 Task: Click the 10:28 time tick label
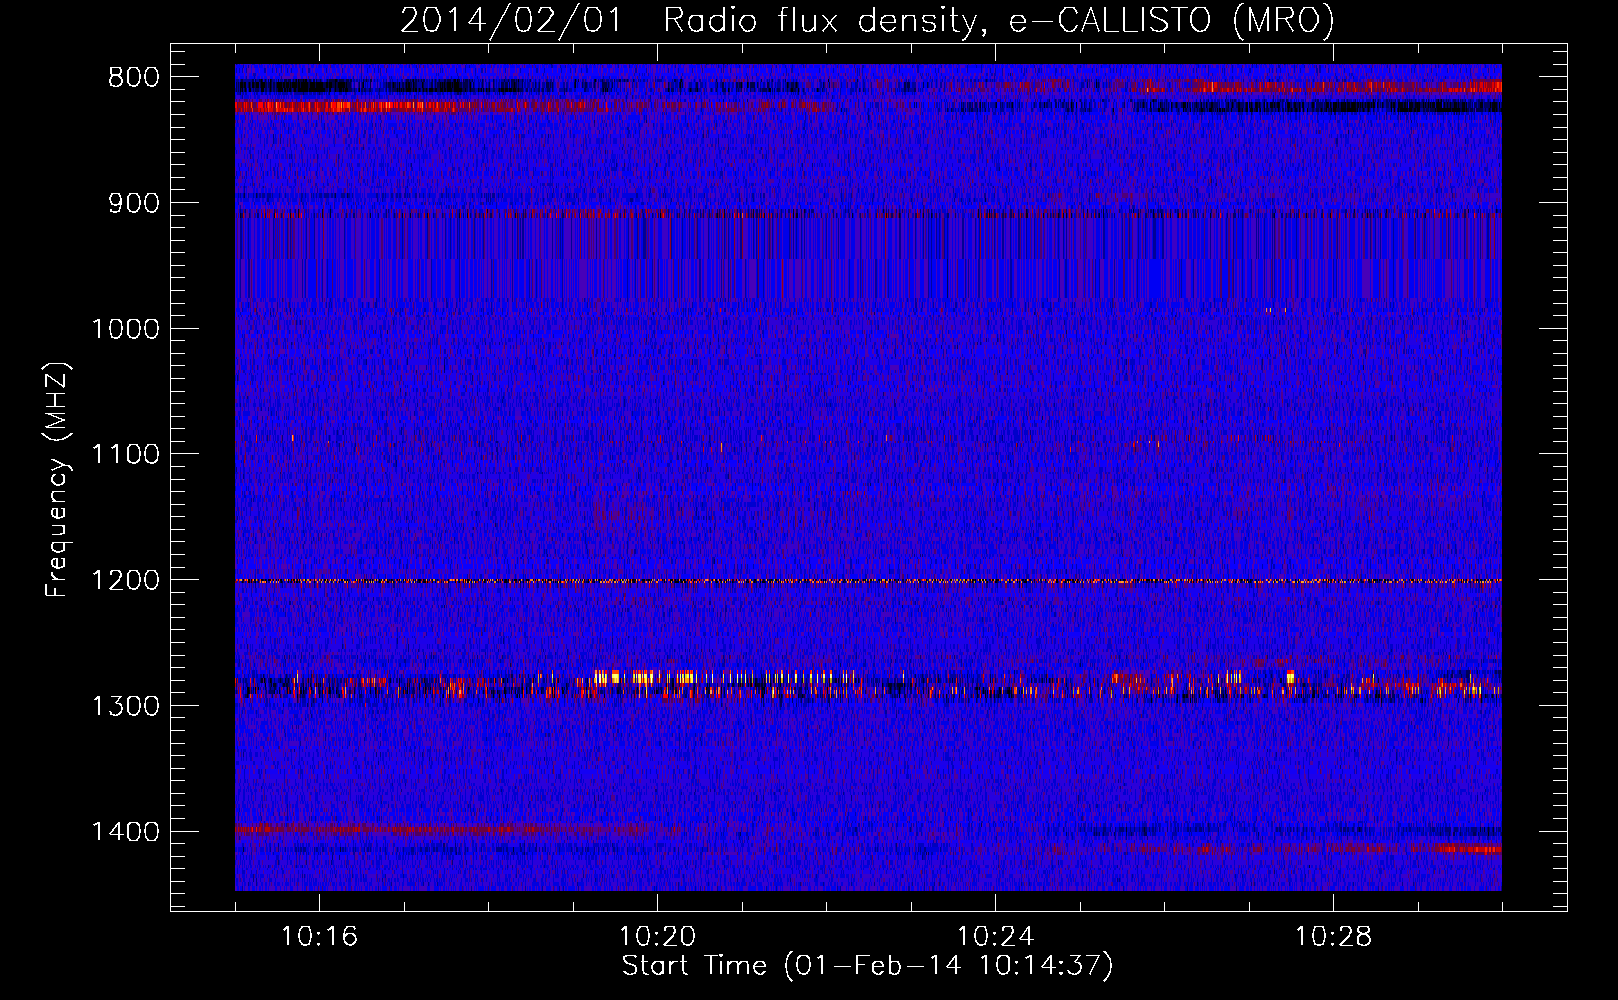(1333, 937)
